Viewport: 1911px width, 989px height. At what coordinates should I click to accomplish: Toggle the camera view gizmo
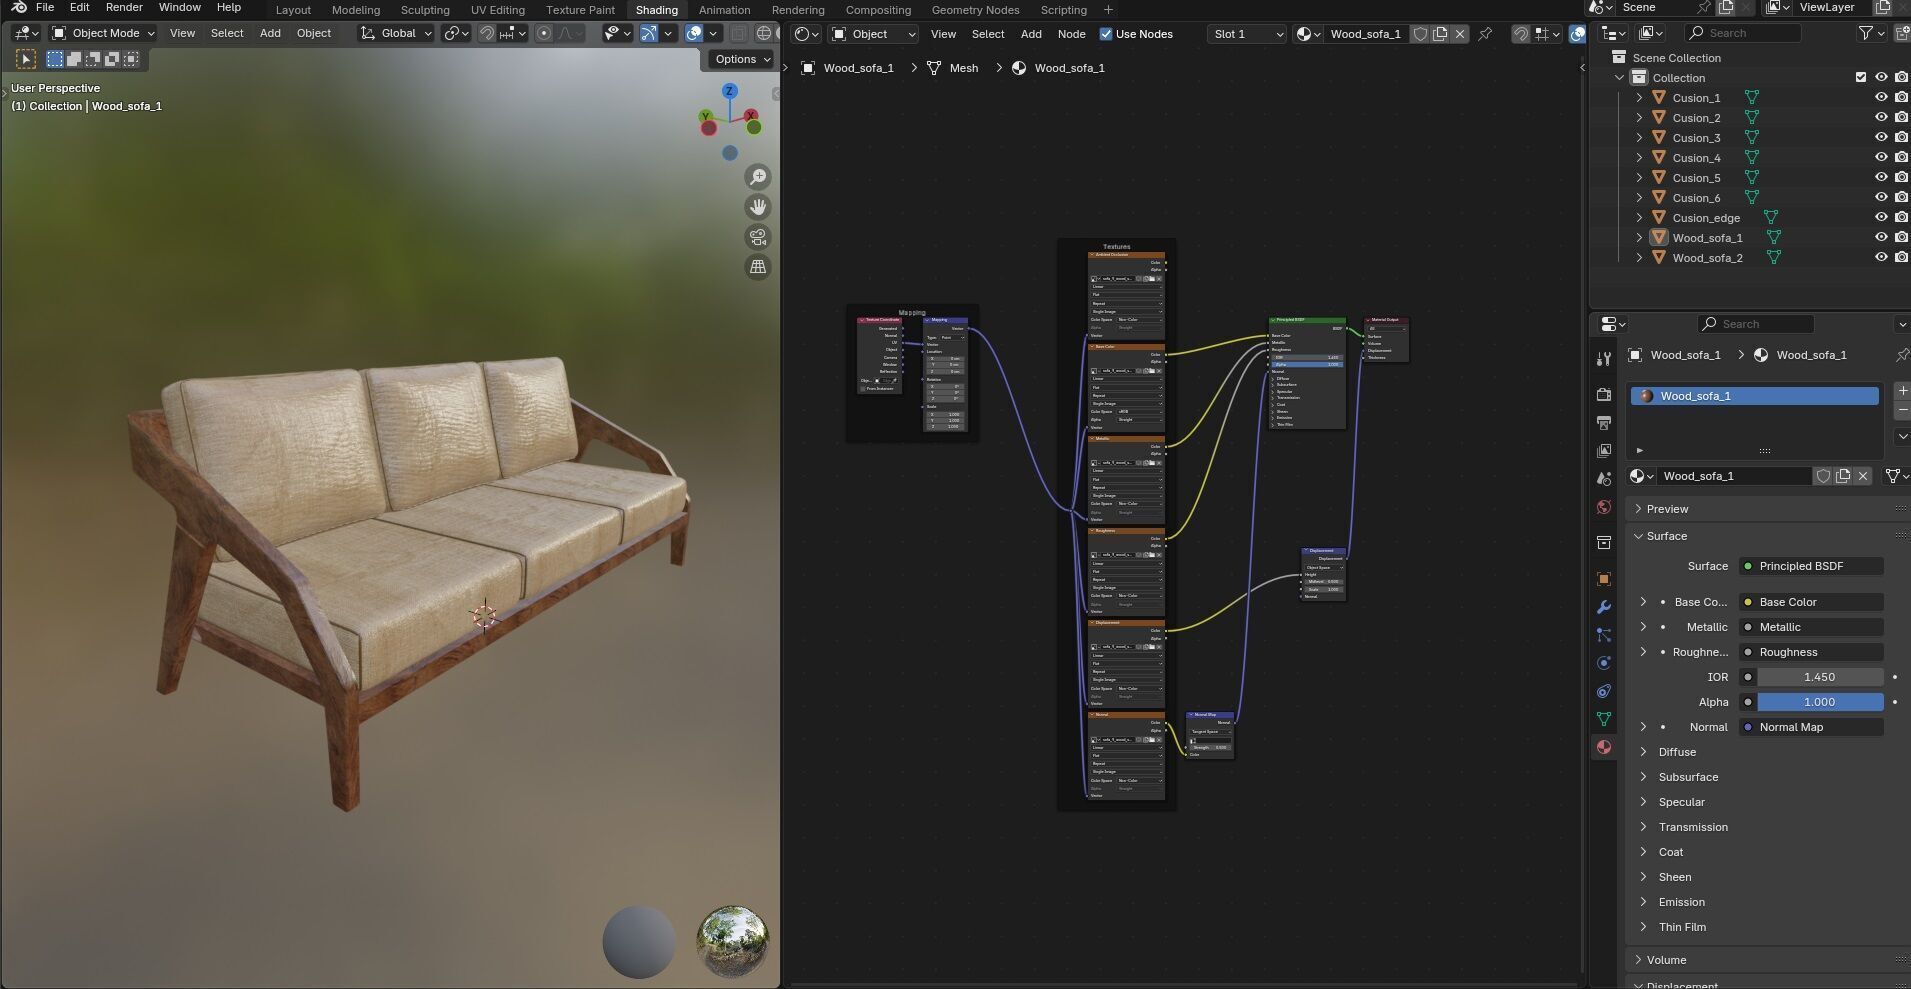click(758, 237)
